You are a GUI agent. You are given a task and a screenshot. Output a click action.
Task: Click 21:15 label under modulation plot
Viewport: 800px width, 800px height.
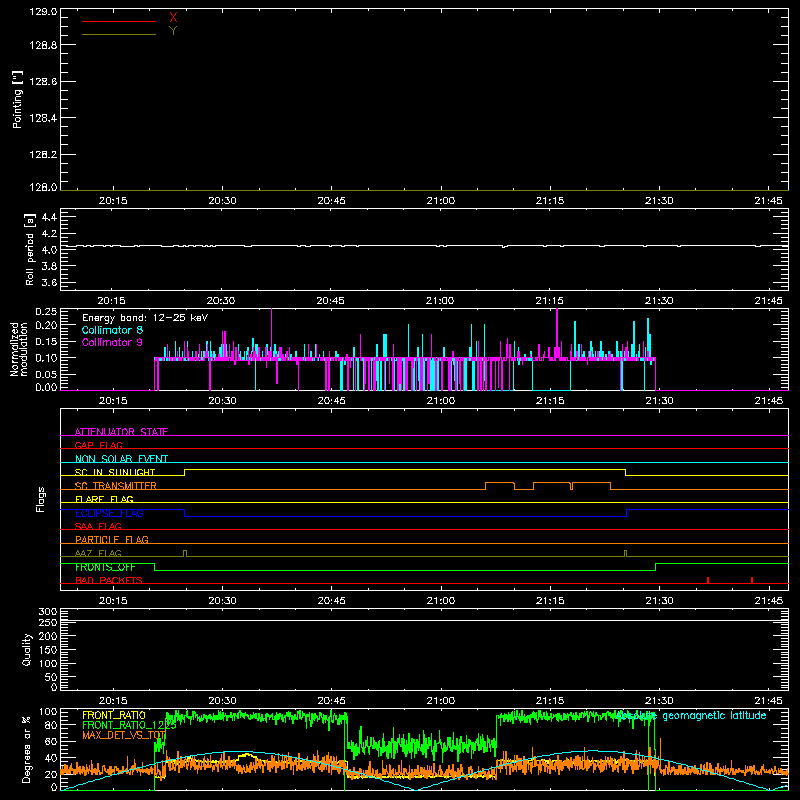pos(550,401)
